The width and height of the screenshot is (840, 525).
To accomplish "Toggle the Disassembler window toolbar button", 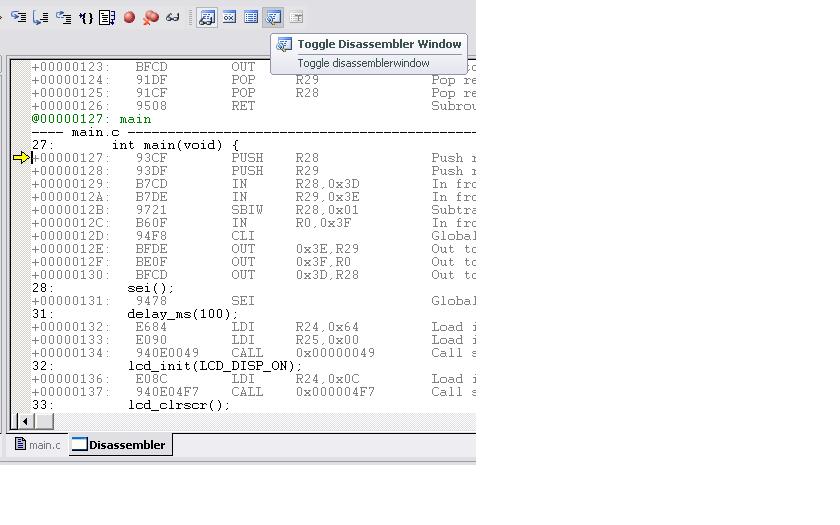I will (273, 18).
